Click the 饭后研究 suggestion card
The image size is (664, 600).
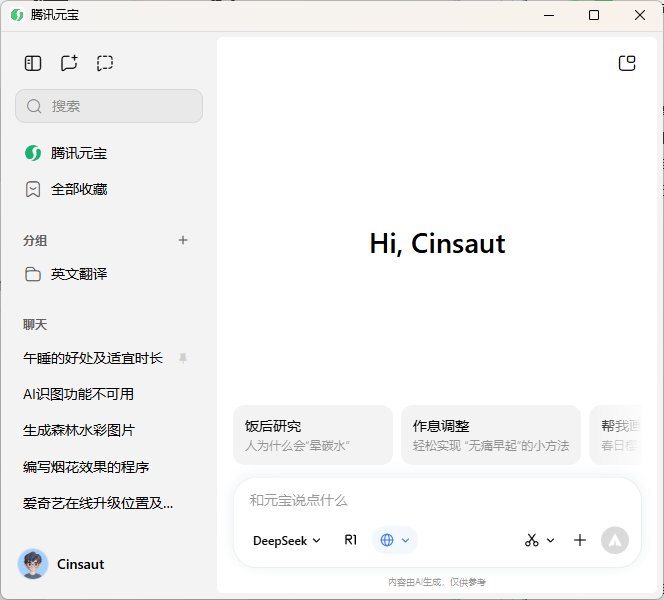point(313,435)
